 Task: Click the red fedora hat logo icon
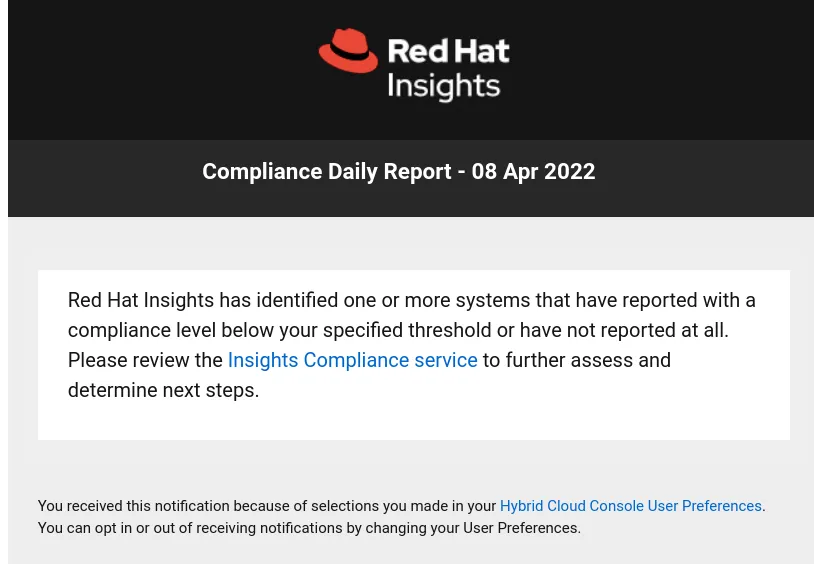[x=348, y=50]
